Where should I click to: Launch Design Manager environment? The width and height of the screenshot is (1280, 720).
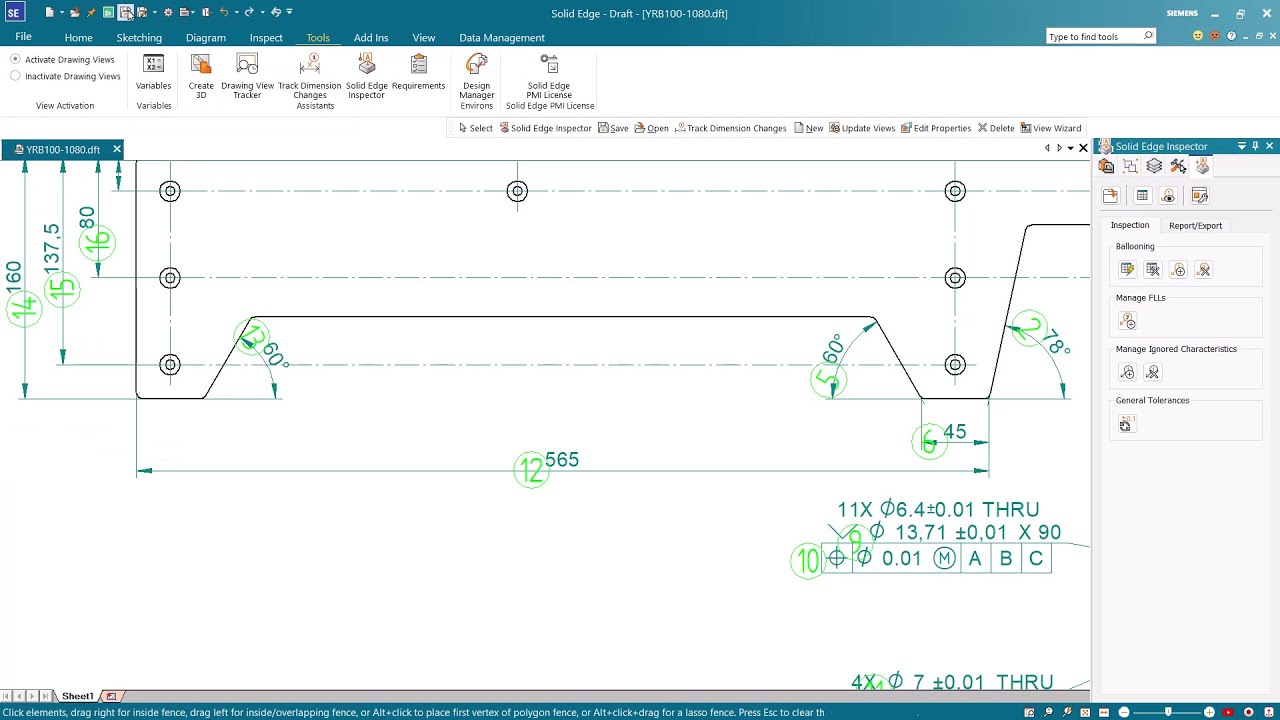[x=477, y=76]
